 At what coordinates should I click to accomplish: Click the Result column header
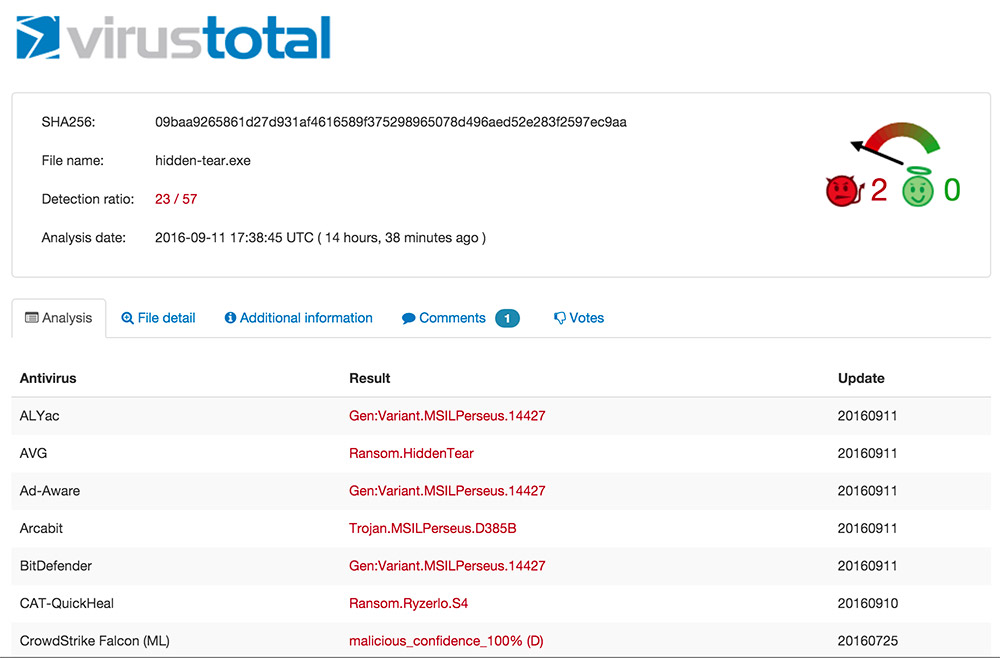tap(370, 378)
